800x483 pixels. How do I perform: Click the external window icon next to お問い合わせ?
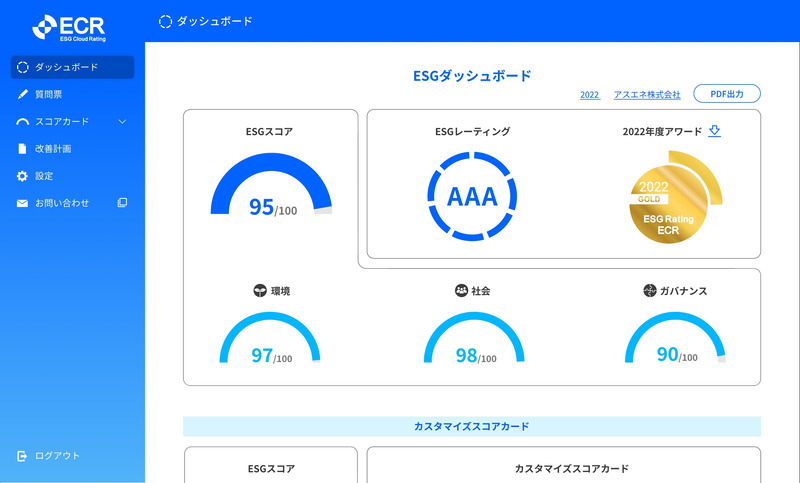pyautogui.click(x=122, y=202)
